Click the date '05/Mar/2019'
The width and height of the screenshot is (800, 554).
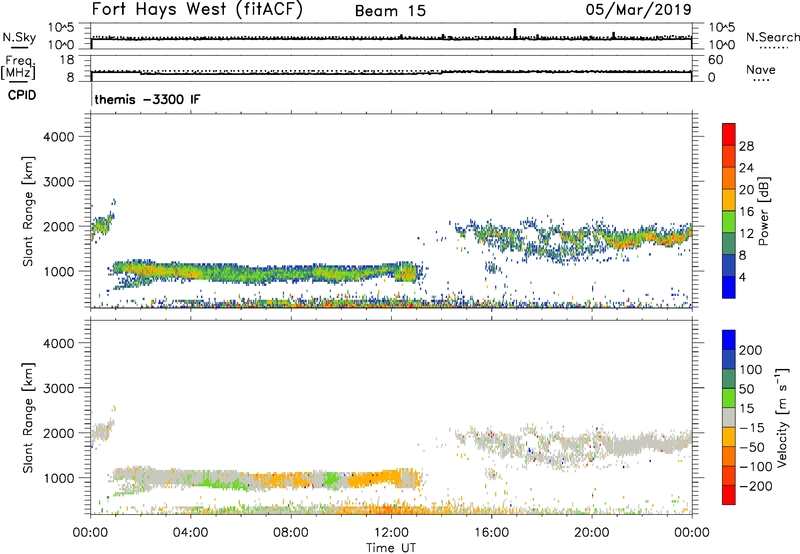[x=638, y=10]
